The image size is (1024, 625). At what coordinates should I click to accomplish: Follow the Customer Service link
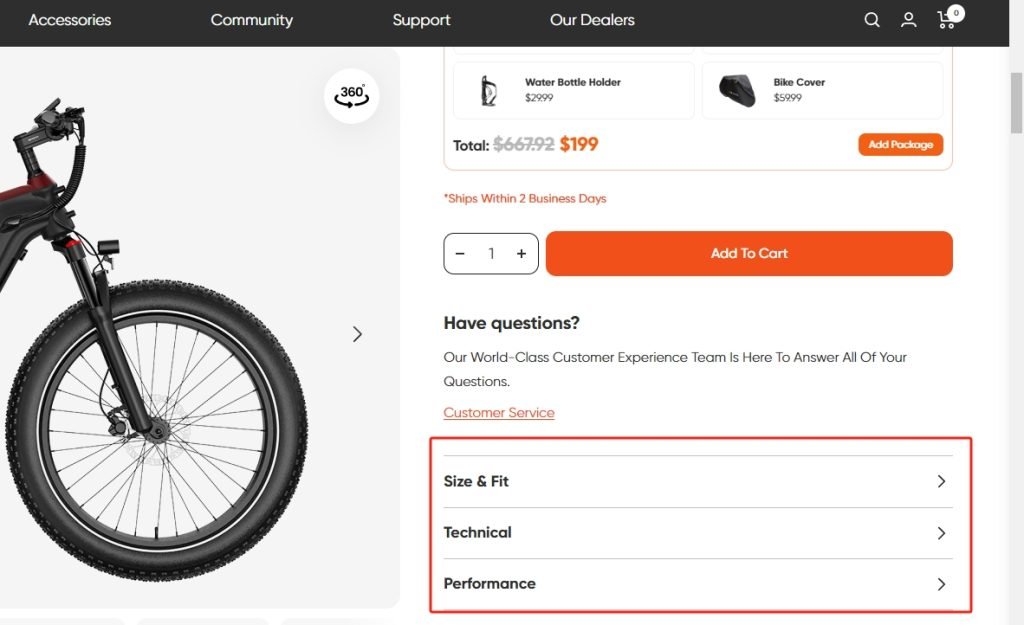click(x=499, y=412)
